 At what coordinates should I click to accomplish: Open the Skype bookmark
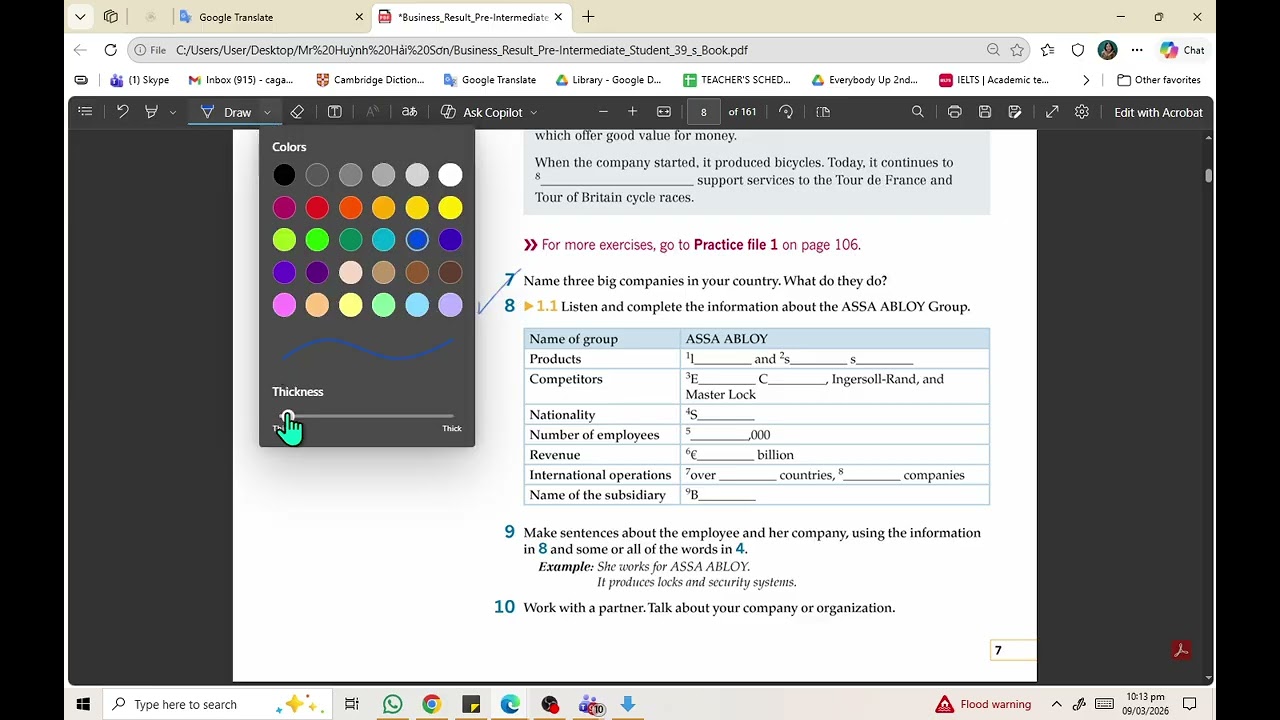click(140, 80)
